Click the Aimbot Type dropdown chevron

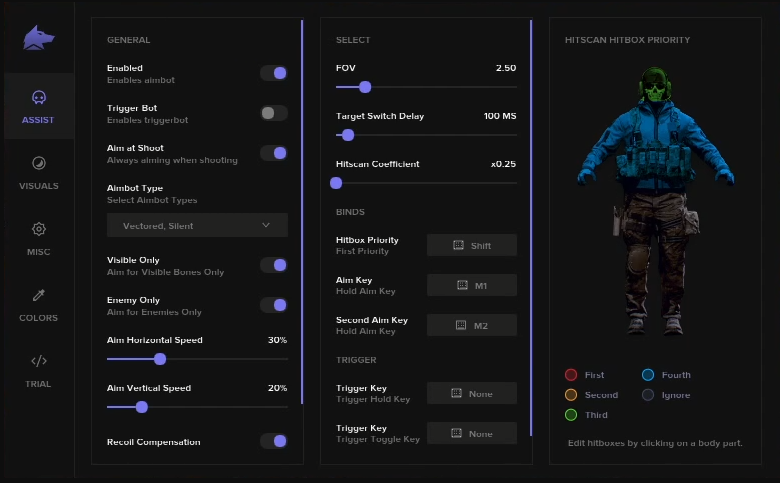pyautogui.click(x=266, y=225)
